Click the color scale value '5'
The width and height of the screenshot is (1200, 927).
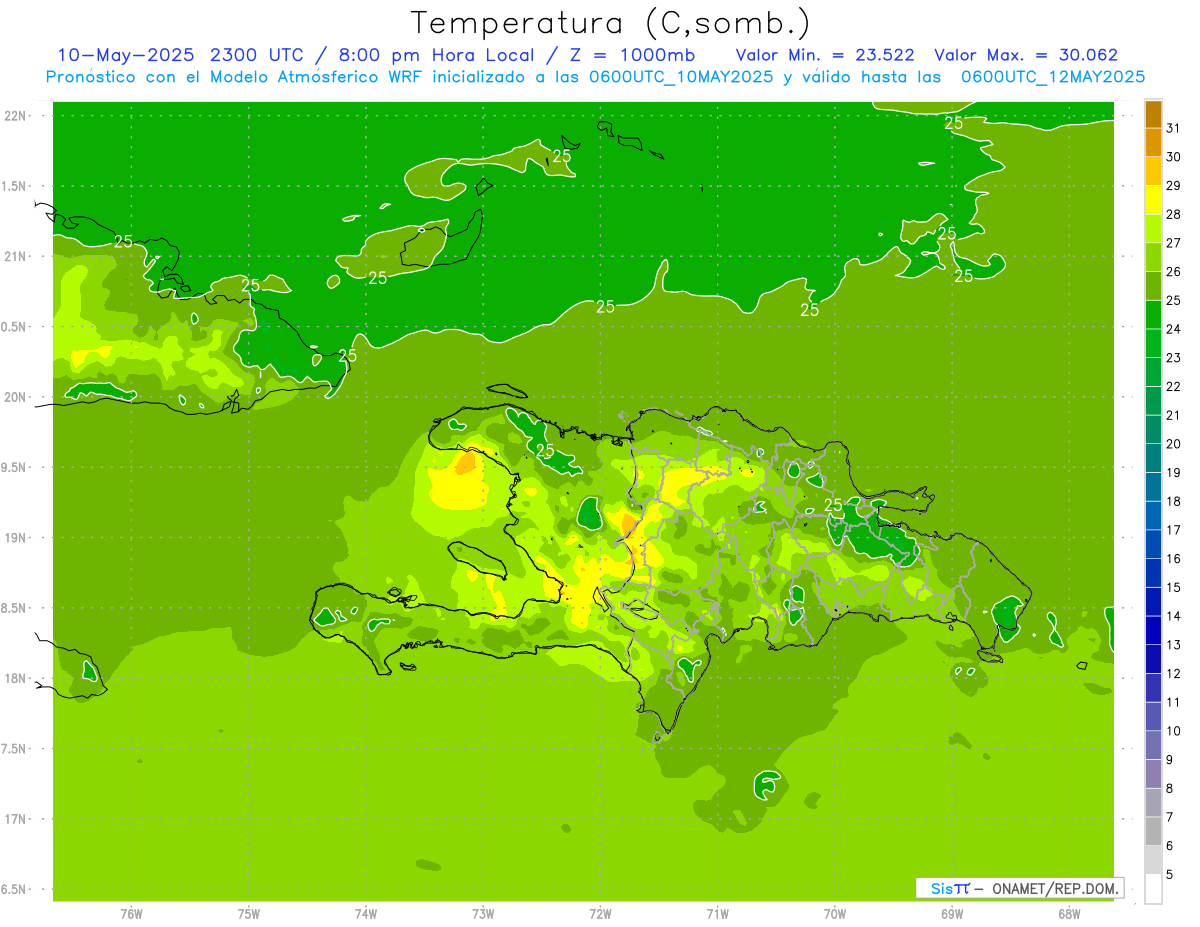pos(1170,875)
